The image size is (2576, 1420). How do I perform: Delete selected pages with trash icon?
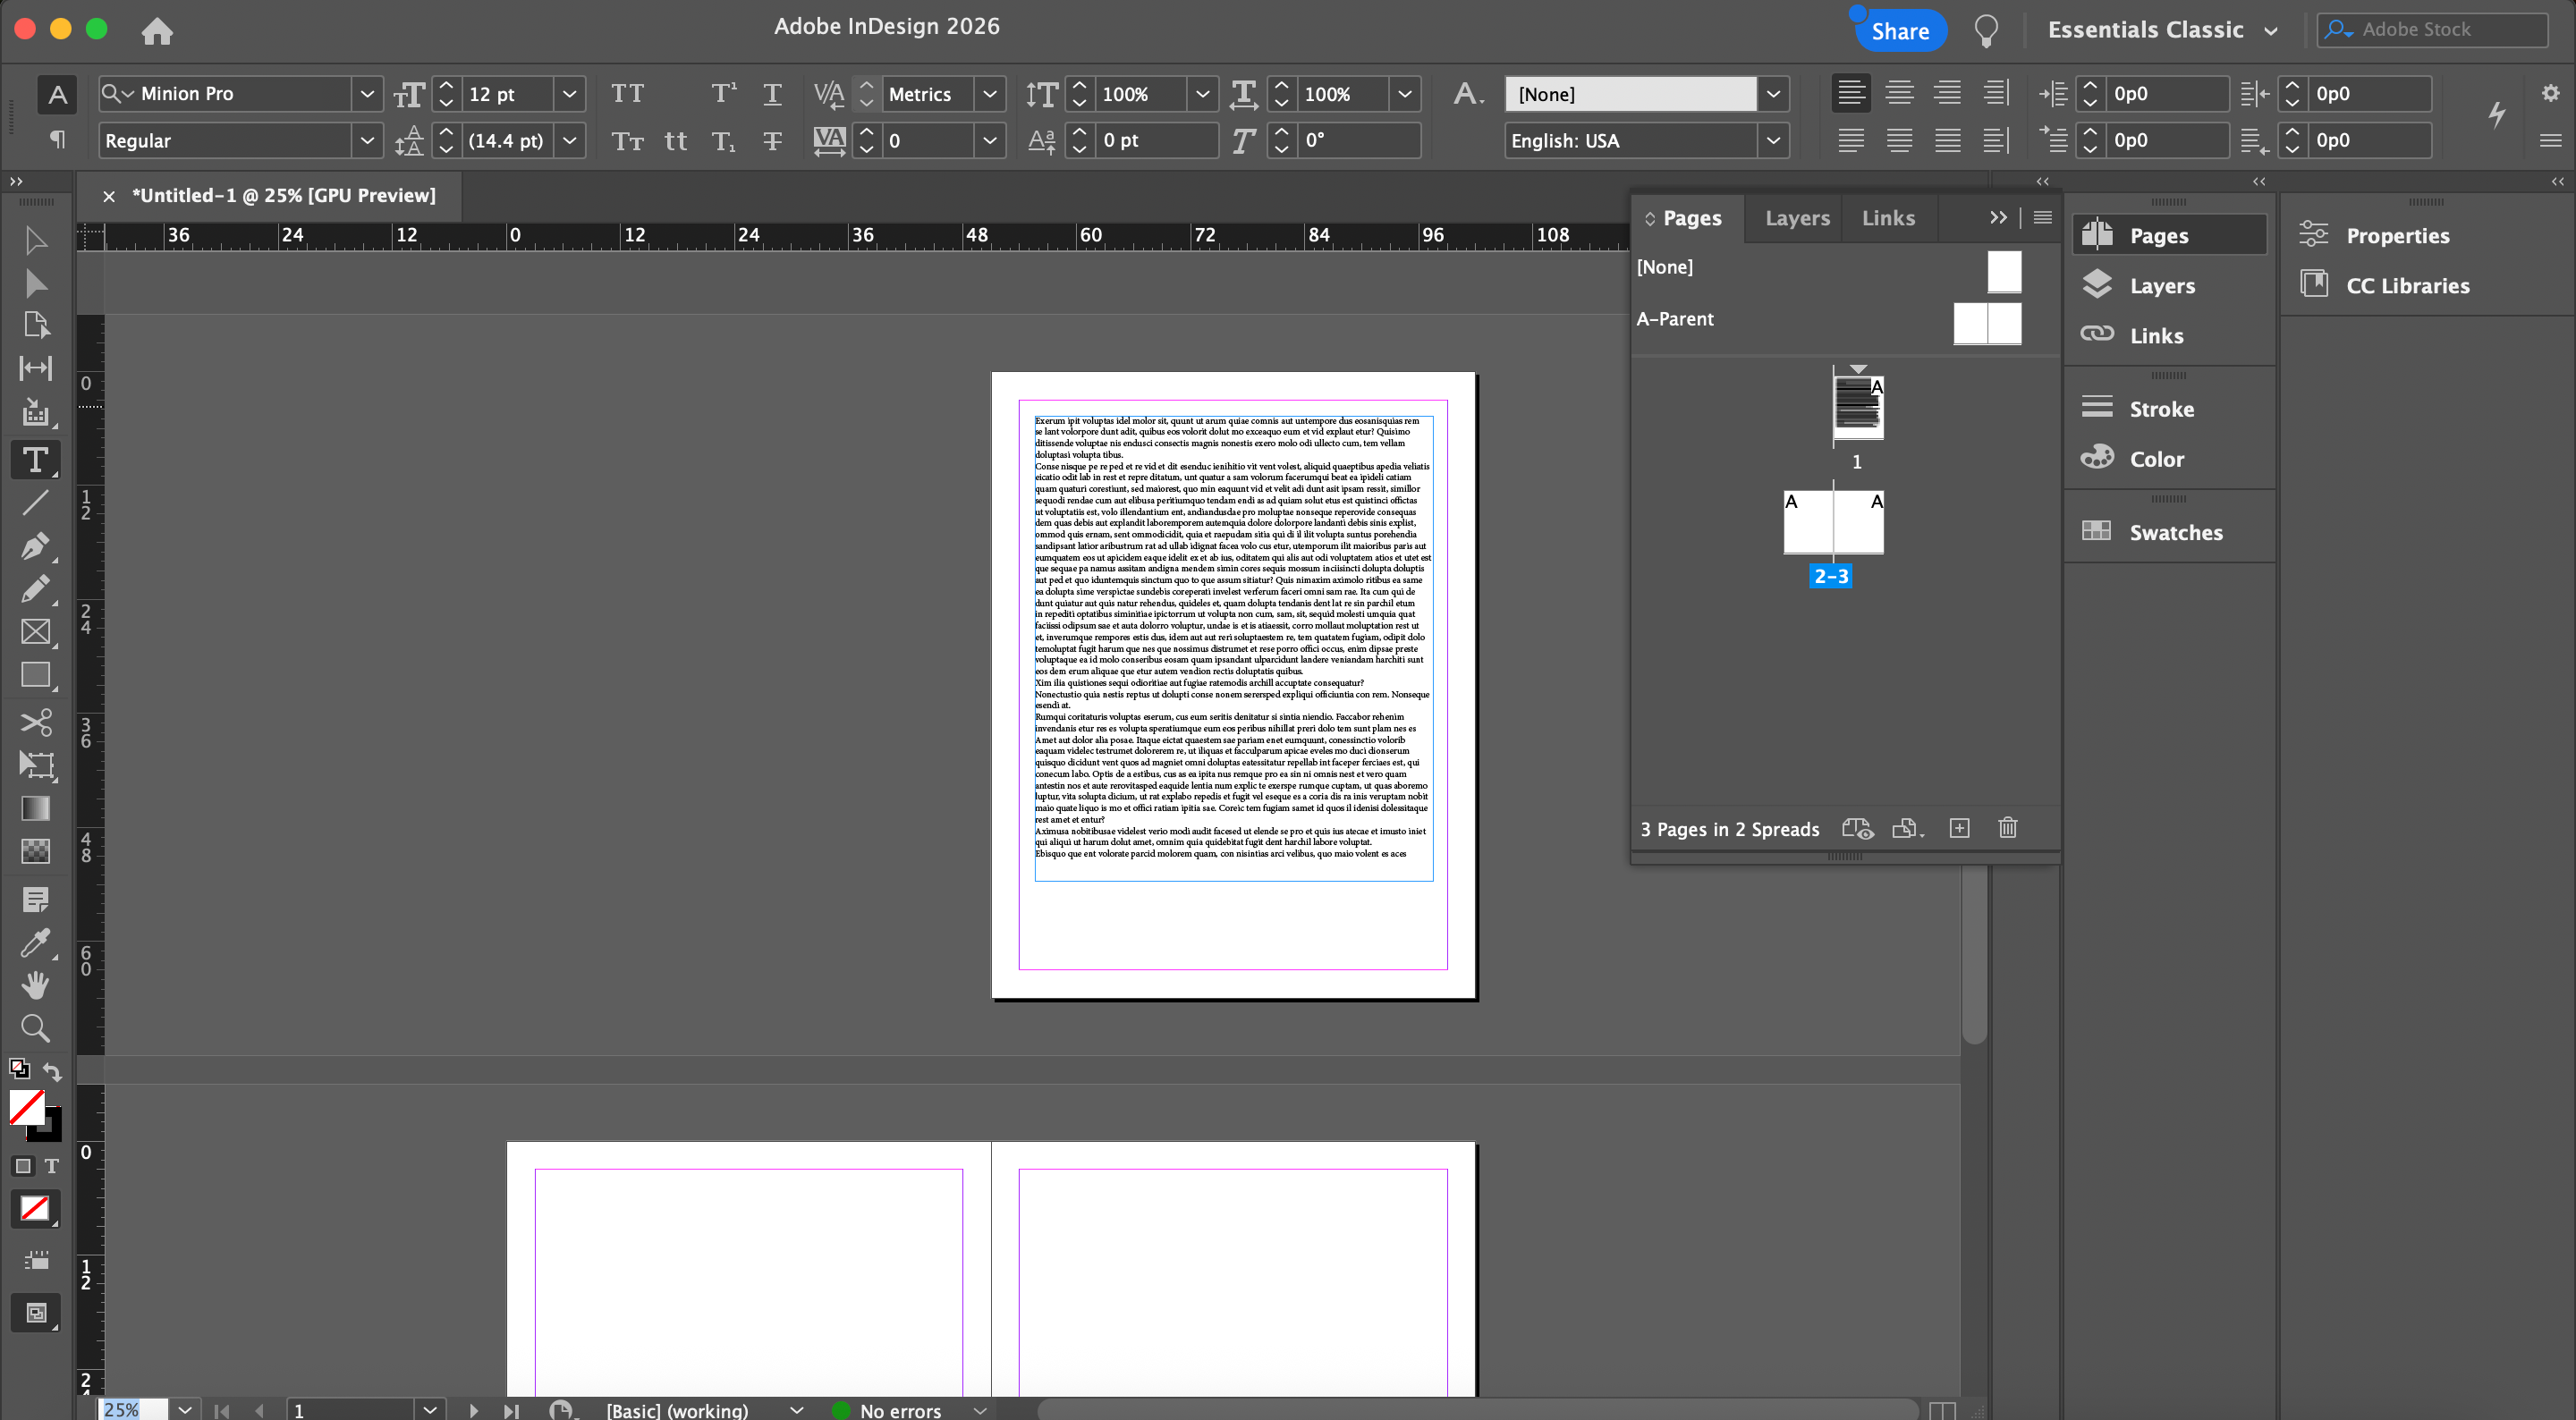(2007, 828)
